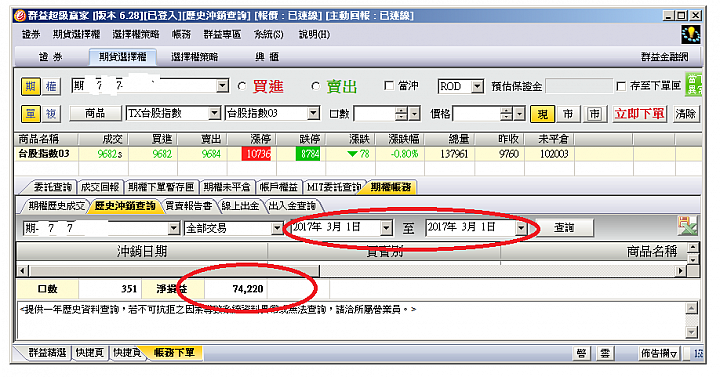Click the results horizontal scrollbar right arrow
This screenshot has width=720, height=377.
click(681, 271)
